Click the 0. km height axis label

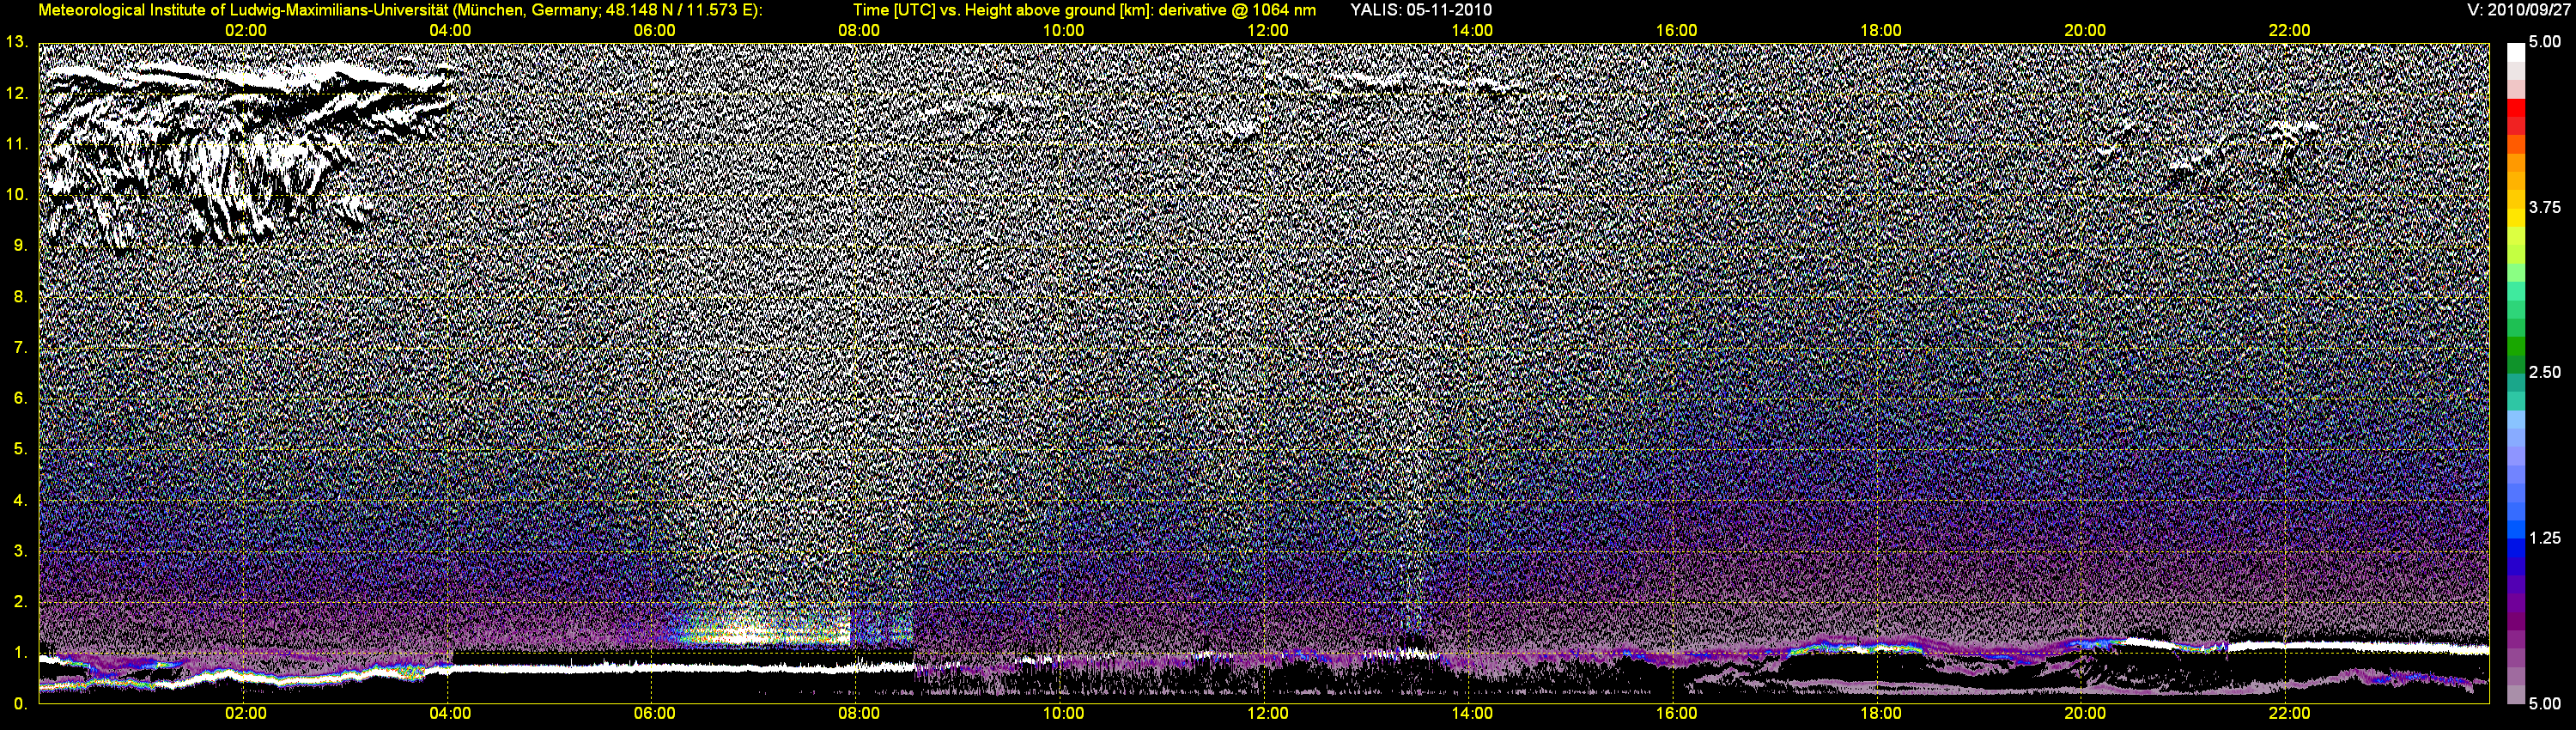coord(20,704)
